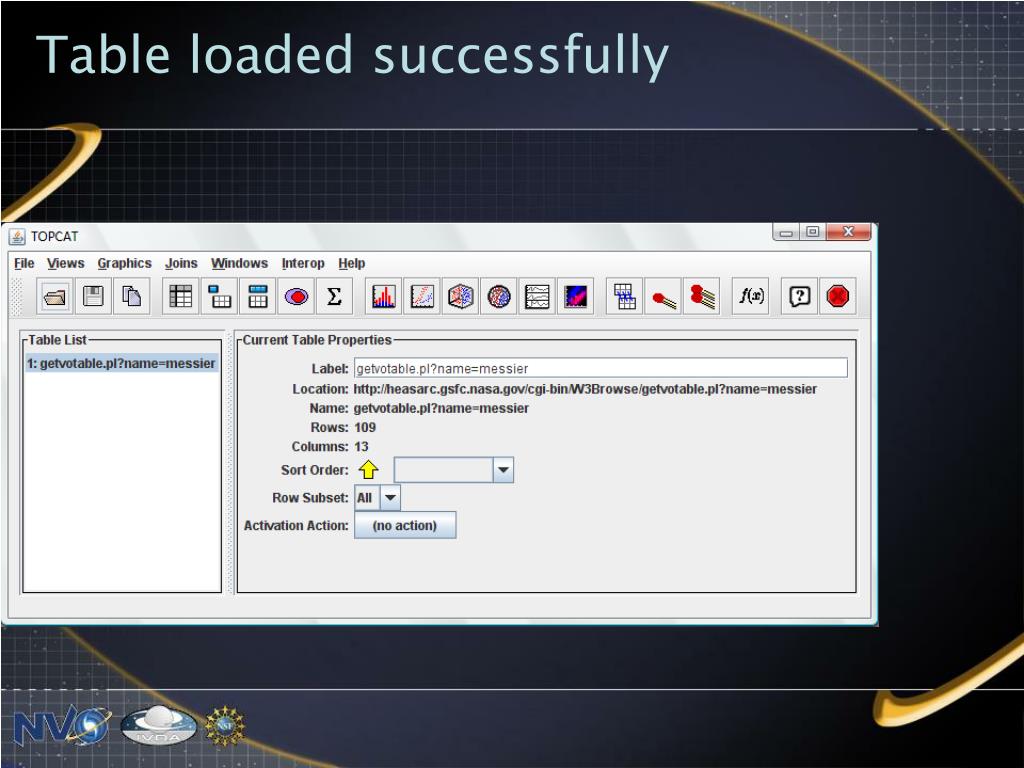Open the Help menu
This screenshot has height=768, width=1024.
click(351, 263)
